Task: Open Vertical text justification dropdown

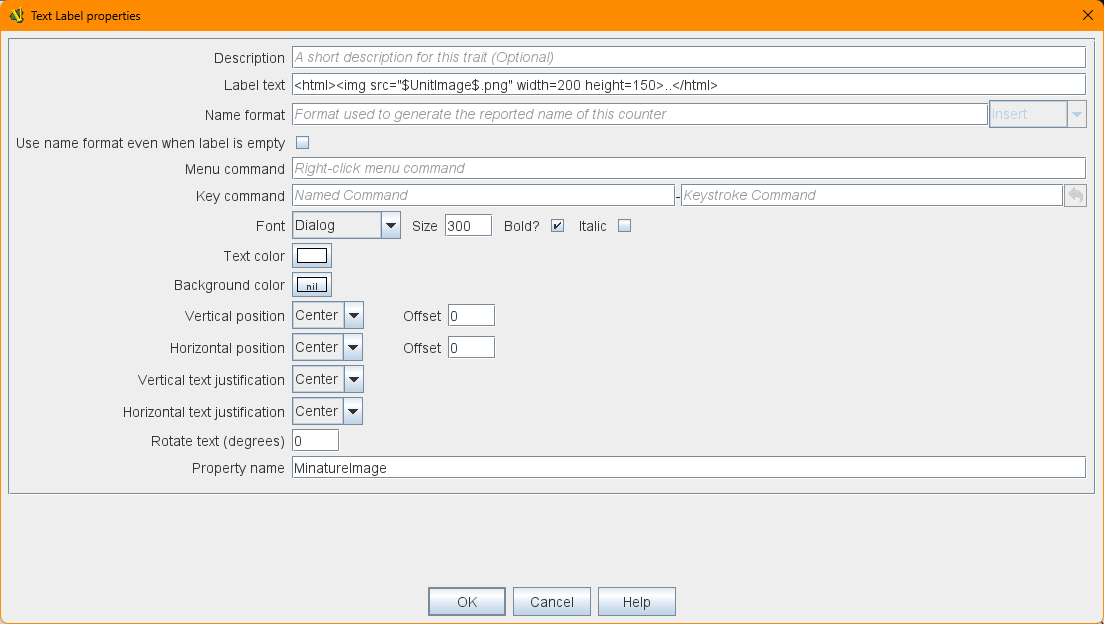Action: click(x=353, y=380)
